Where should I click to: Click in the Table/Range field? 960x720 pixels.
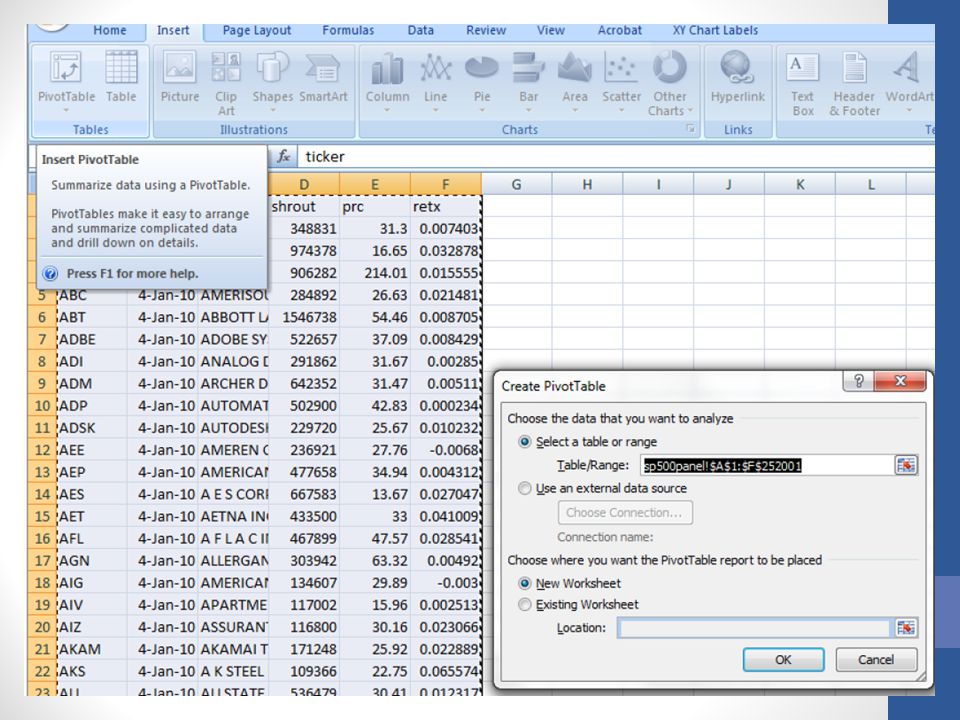(x=767, y=465)
